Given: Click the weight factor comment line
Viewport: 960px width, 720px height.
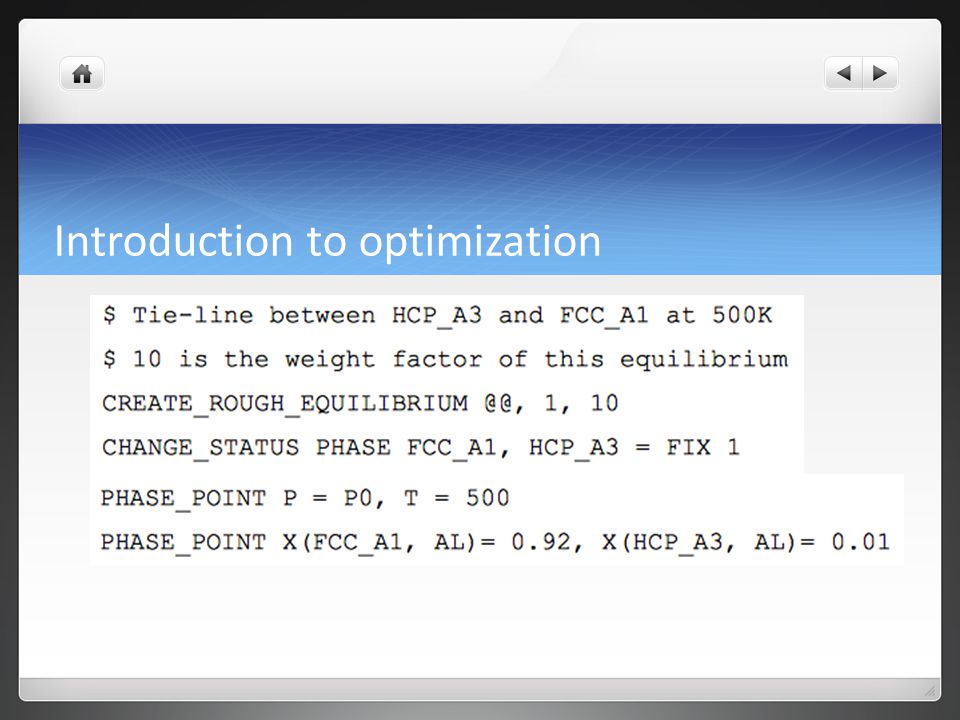Looking at the screenshot, I should pos(445,359).
